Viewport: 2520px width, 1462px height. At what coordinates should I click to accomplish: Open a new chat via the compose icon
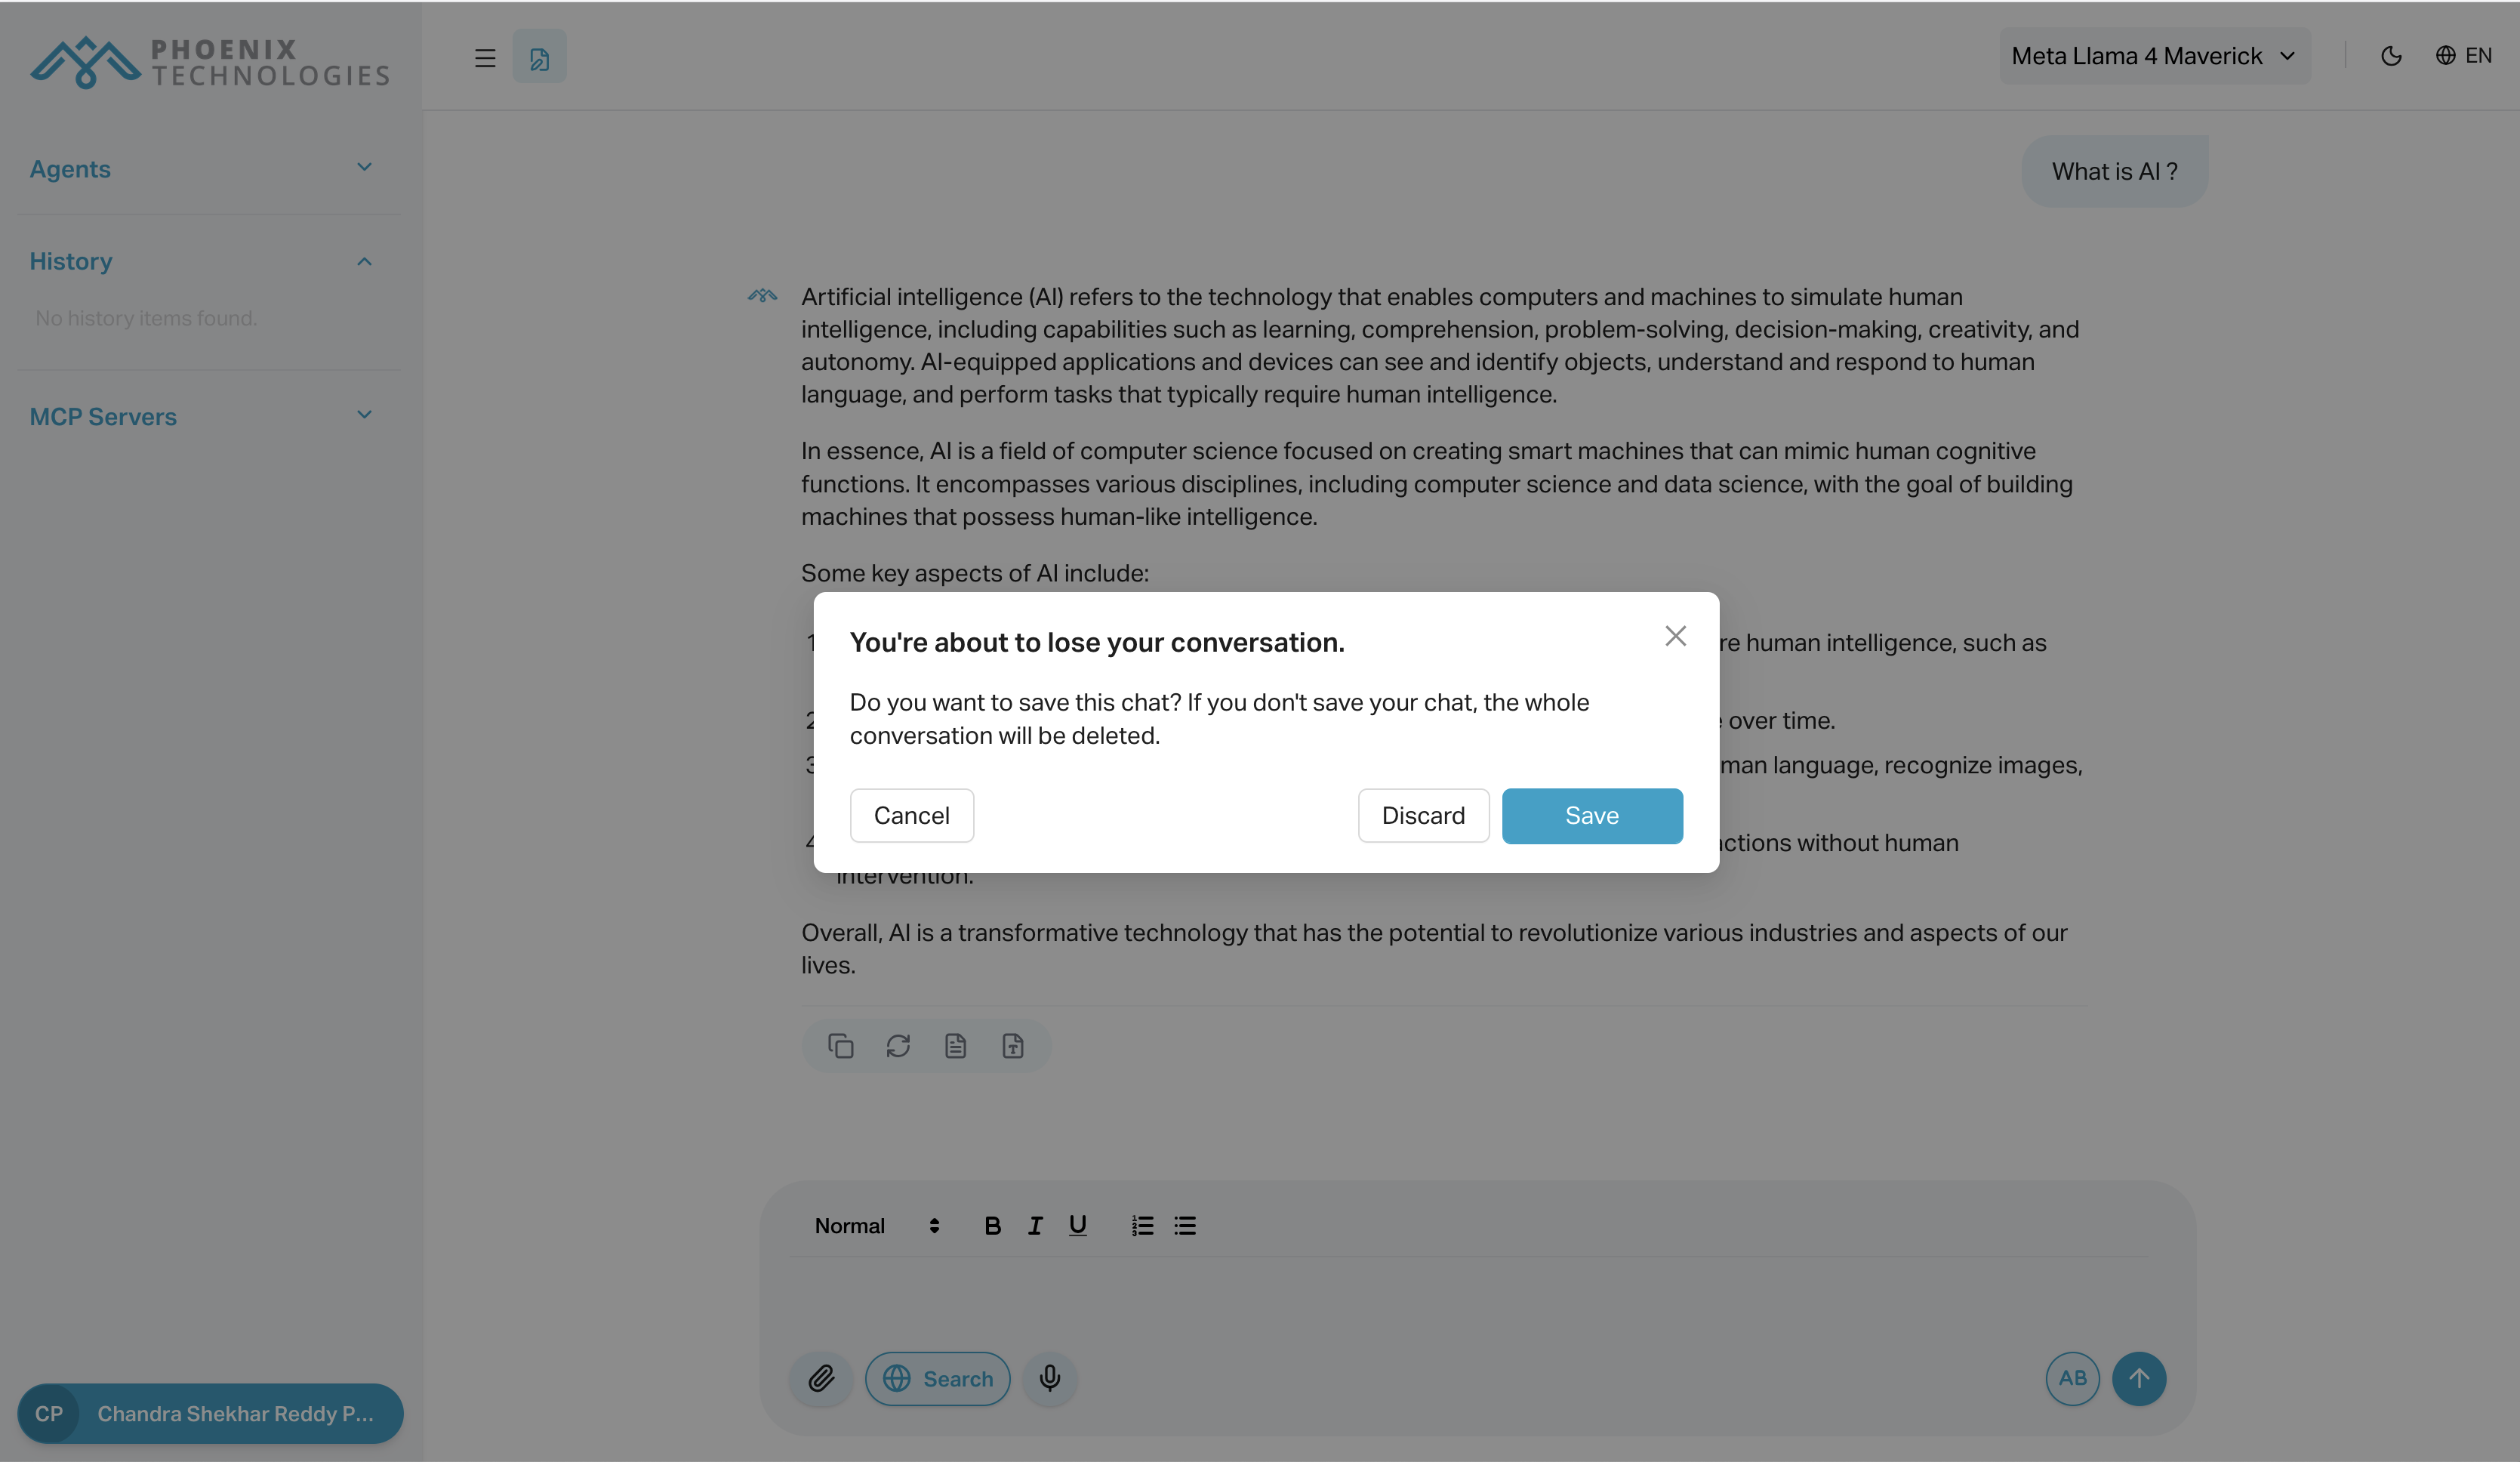tap(539, 57)
